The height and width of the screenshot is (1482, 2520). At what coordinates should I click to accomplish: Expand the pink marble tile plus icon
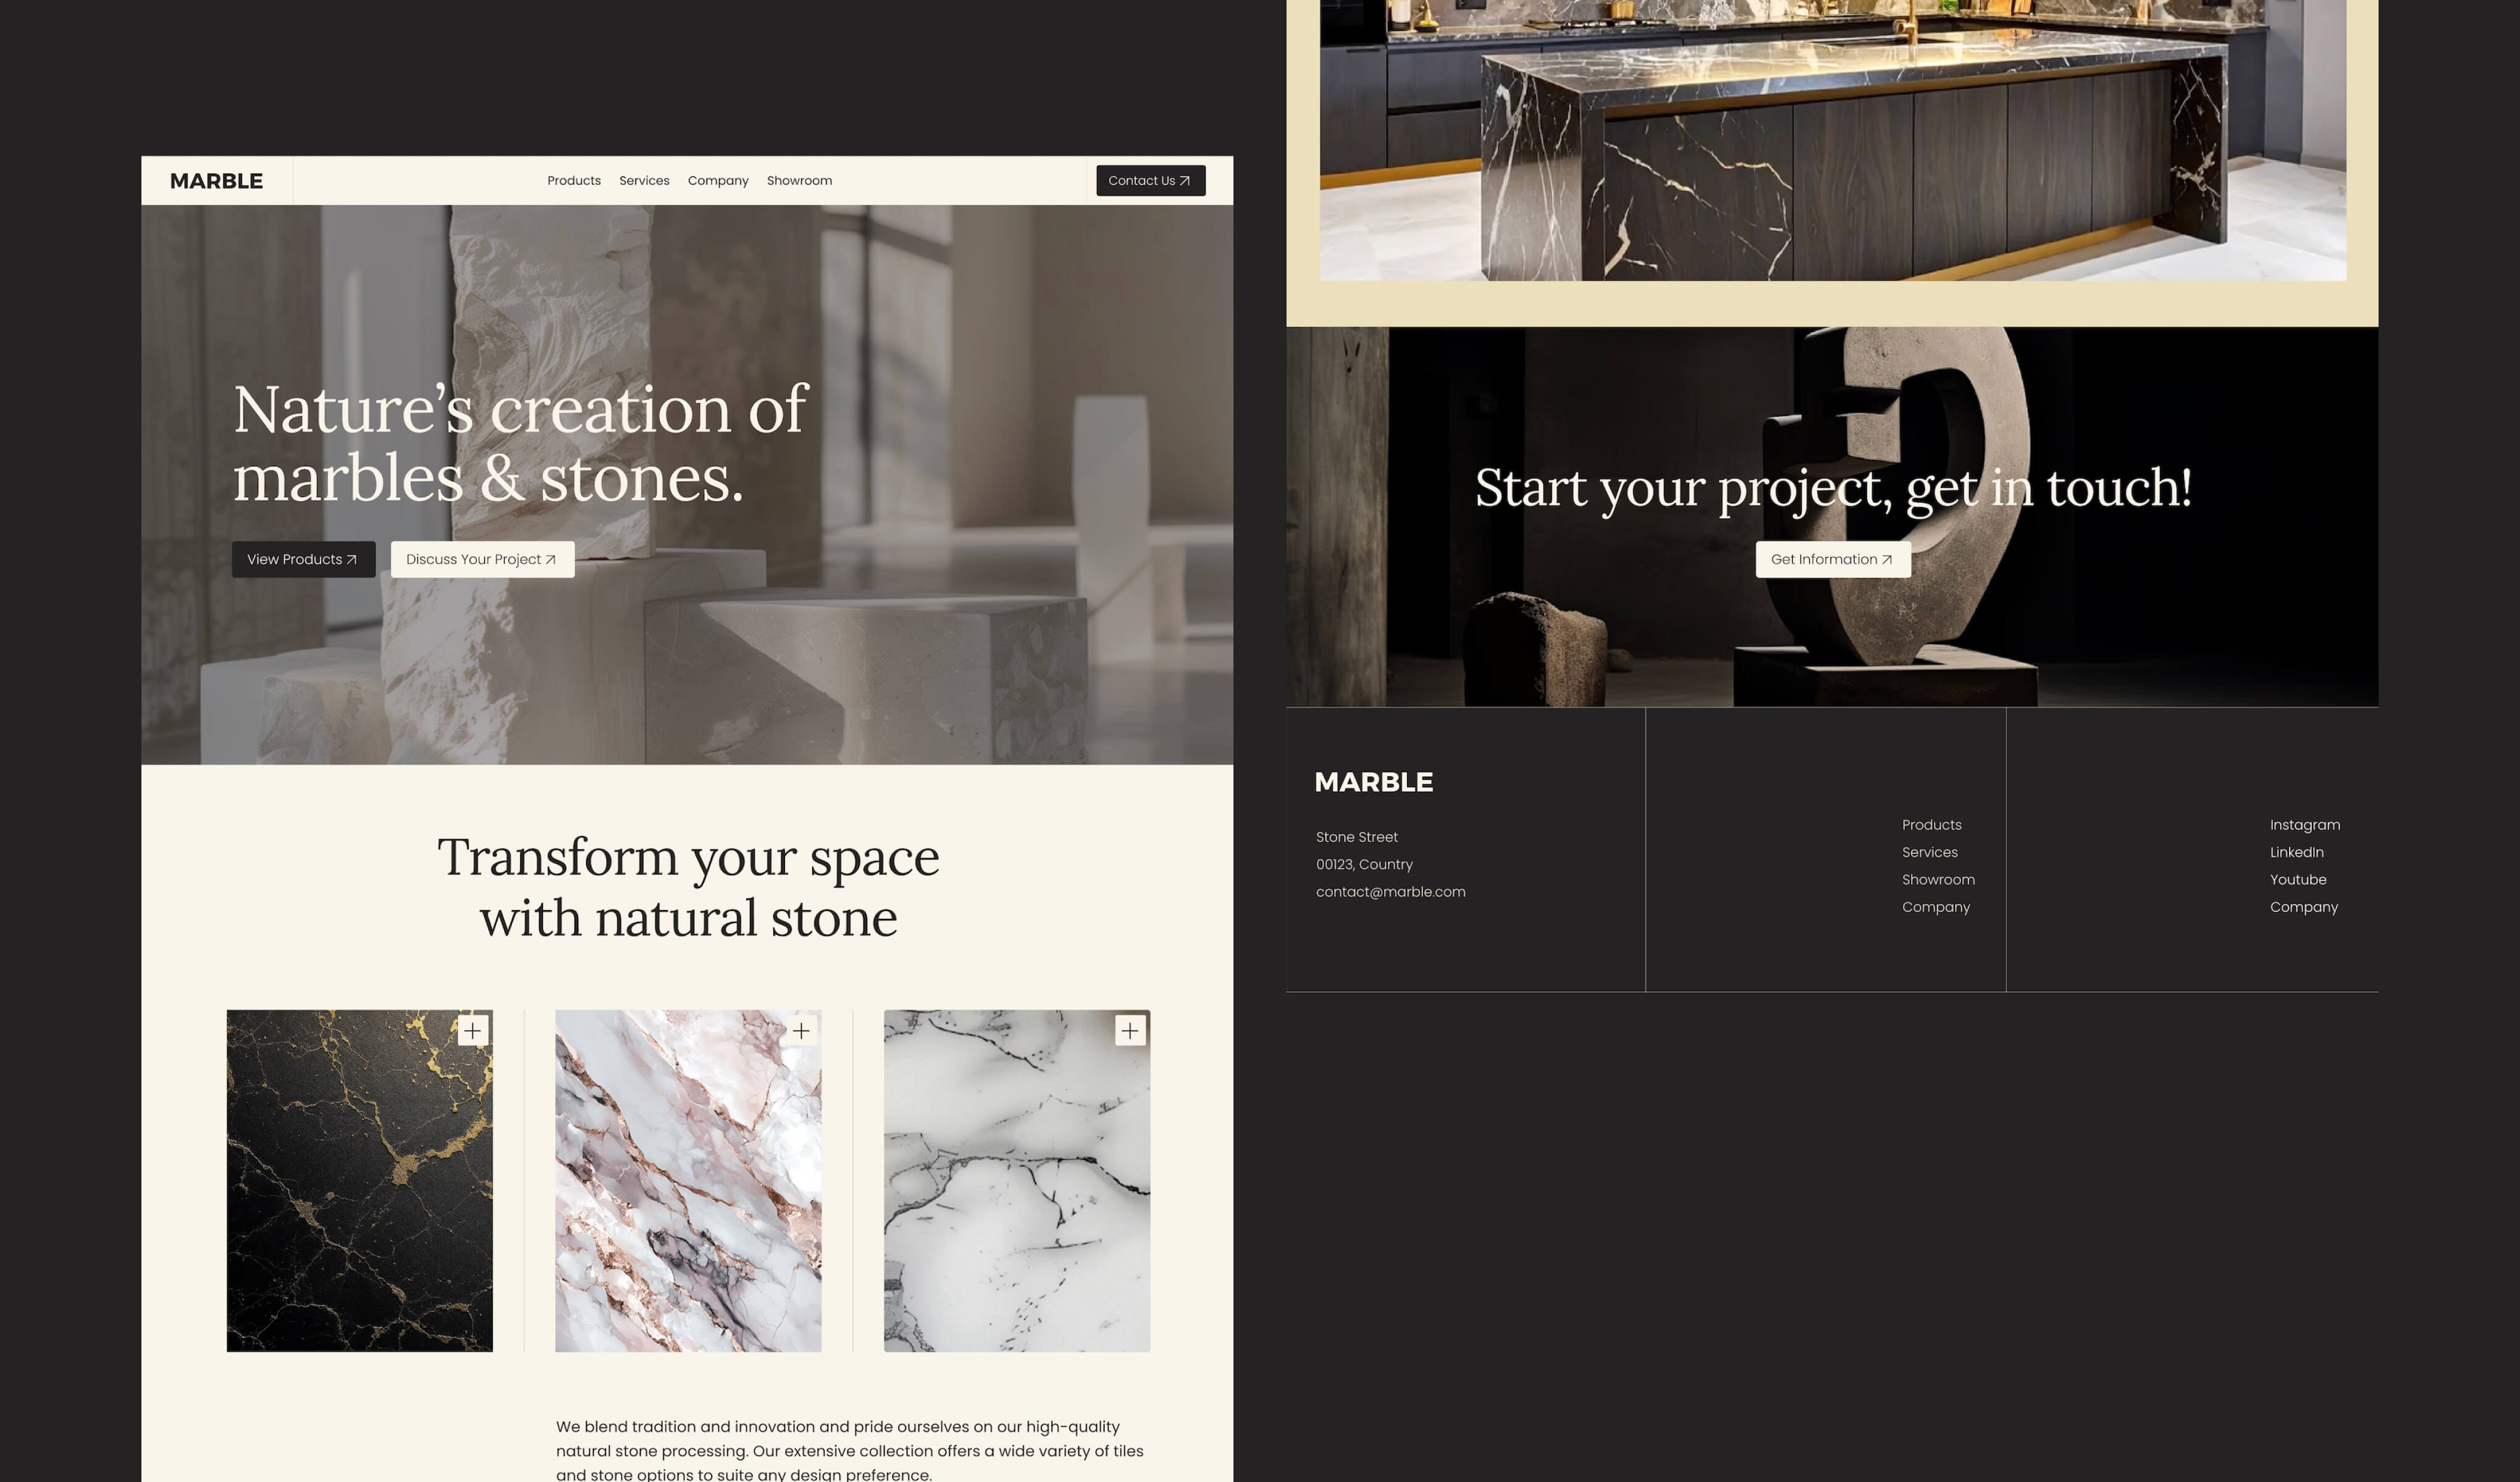click(801, 1030)
